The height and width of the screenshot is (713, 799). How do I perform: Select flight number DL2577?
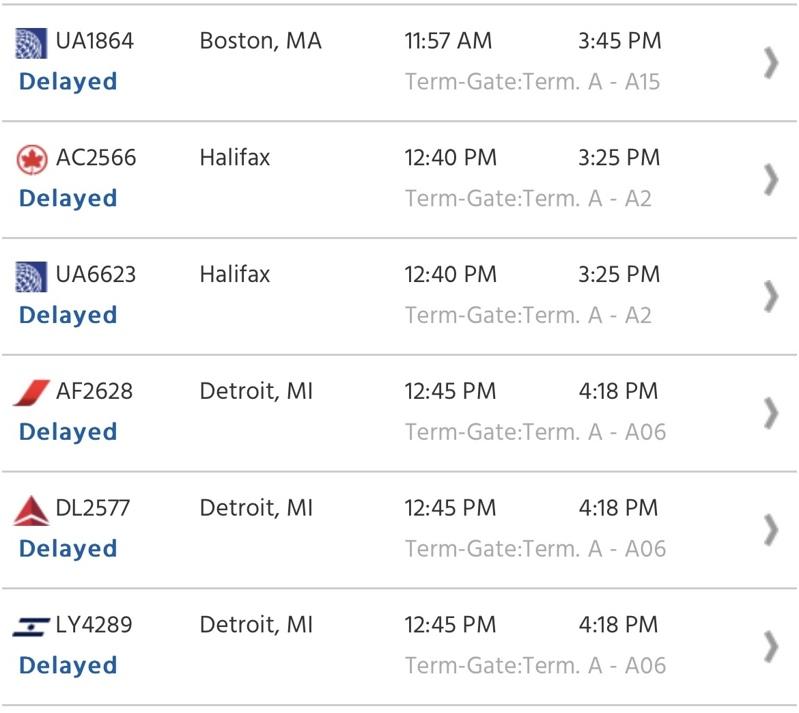pyautogui.click(x=93, y=508)
